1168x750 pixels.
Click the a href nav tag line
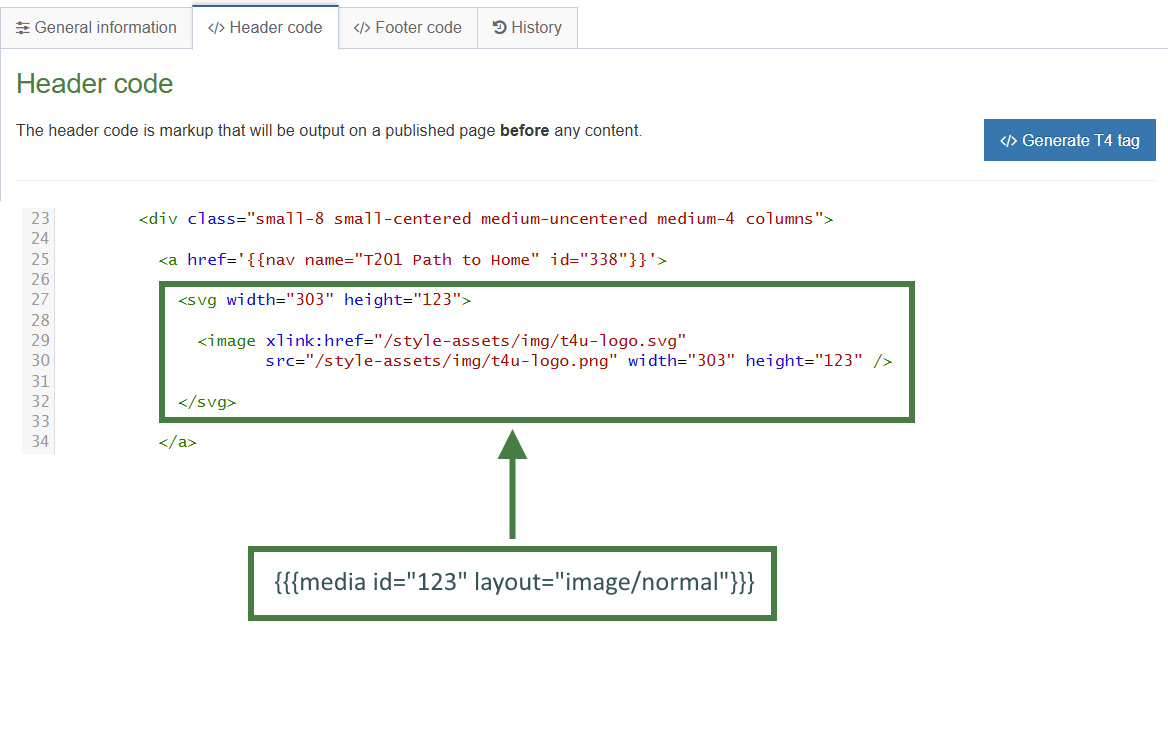pos(412,260)
